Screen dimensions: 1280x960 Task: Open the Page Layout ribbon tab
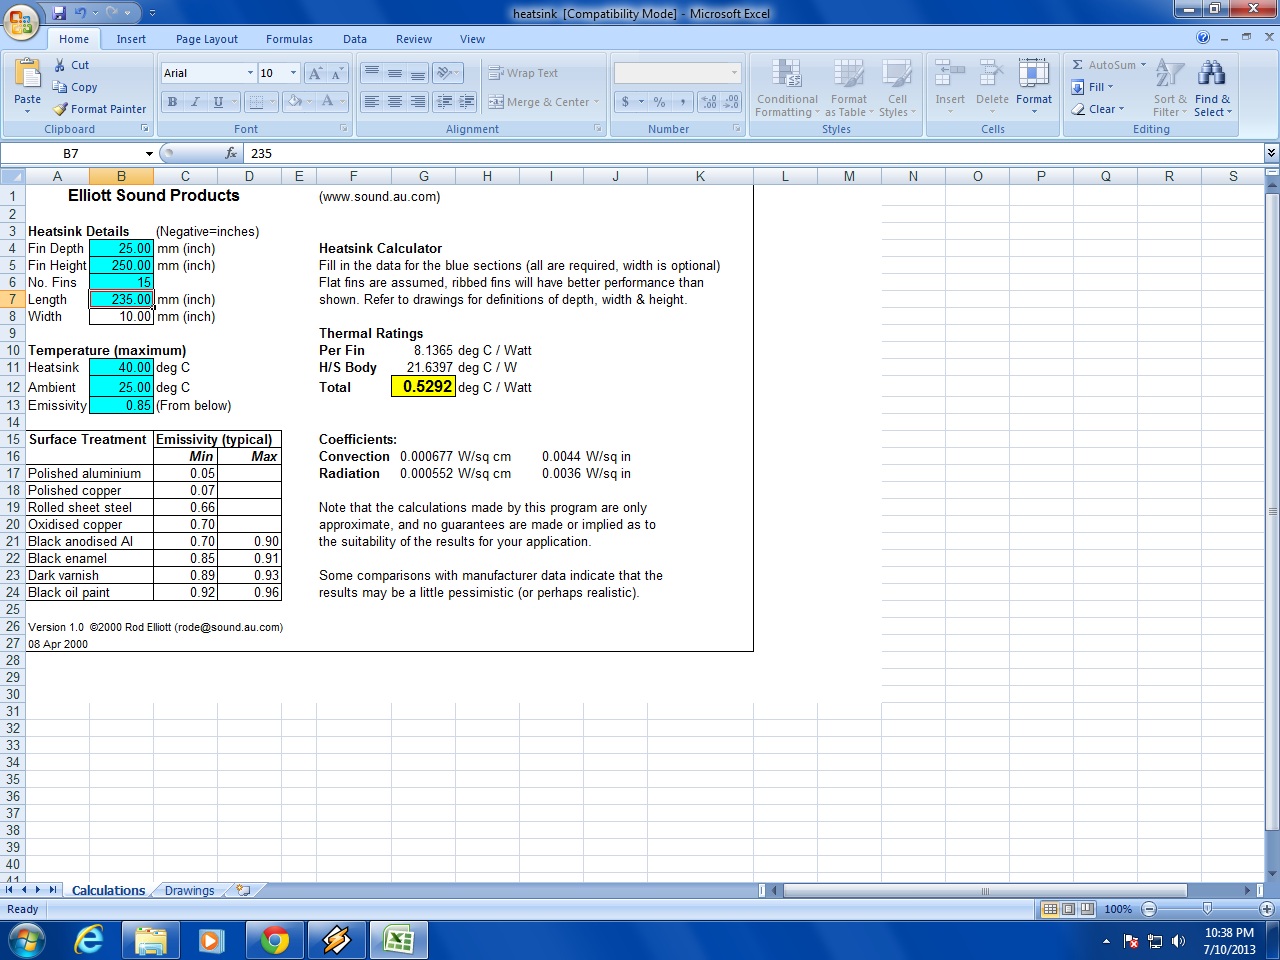click(207, 39)
